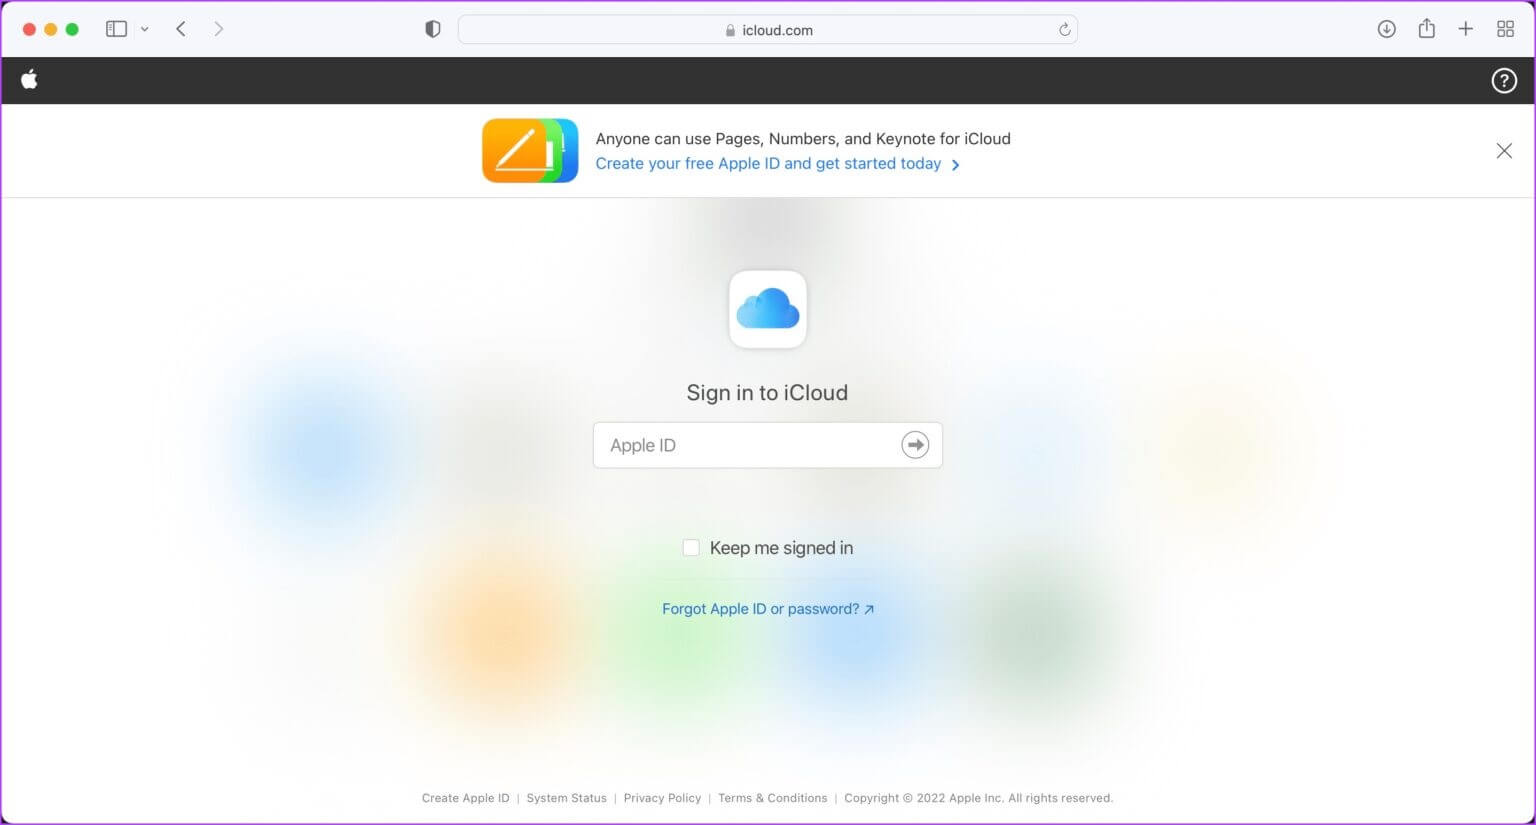The width and height of the screenshot is (1536, 825).
Task: Click 'Anyone can use Pages, Numbers' text
Action: pos(803,139)
